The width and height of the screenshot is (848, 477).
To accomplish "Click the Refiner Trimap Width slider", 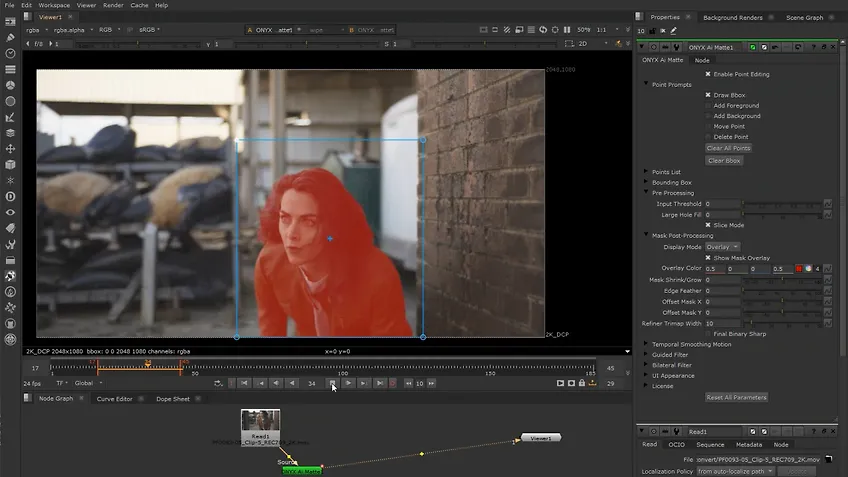I will (781, 323).
